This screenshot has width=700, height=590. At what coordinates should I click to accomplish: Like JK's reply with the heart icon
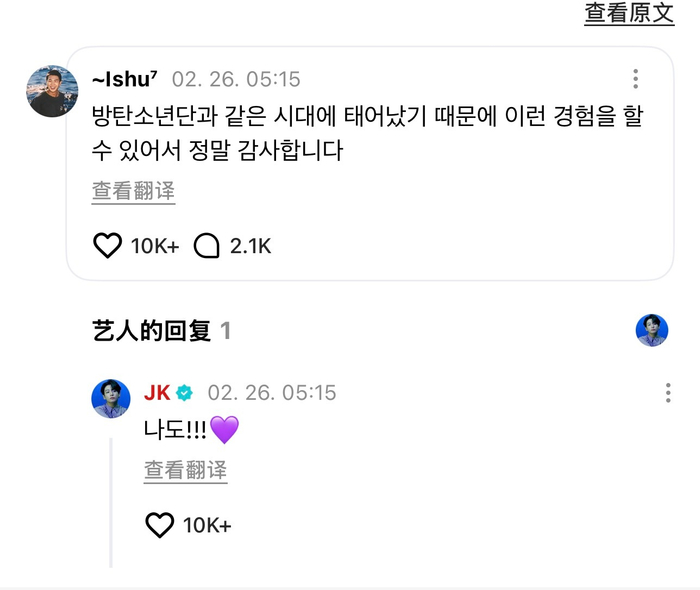point(160,525)
